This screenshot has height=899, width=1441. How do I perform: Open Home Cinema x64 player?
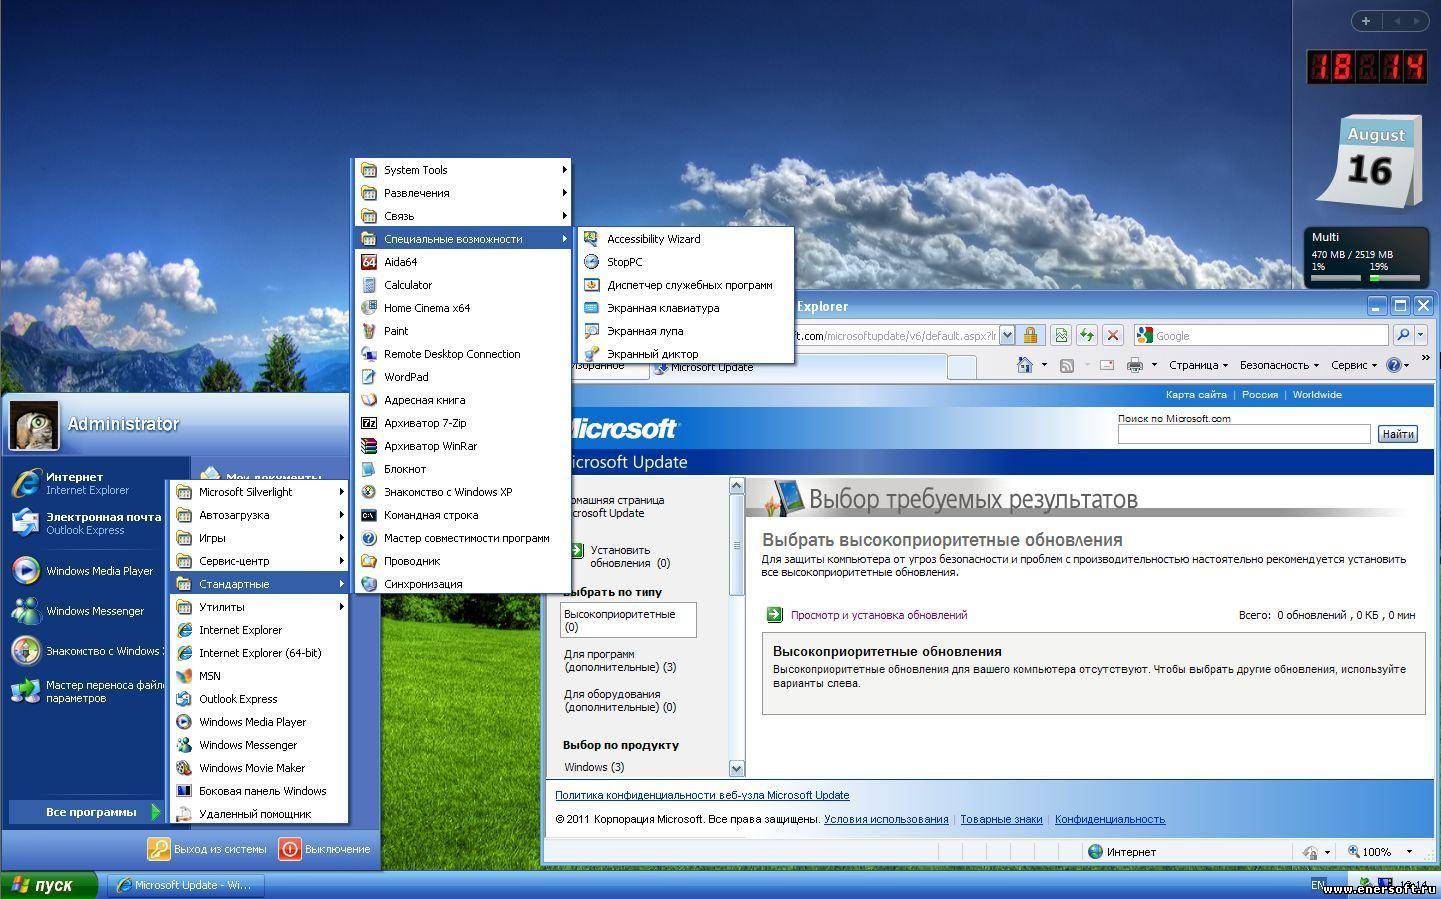pyautogui.click(x=463, y=308)
